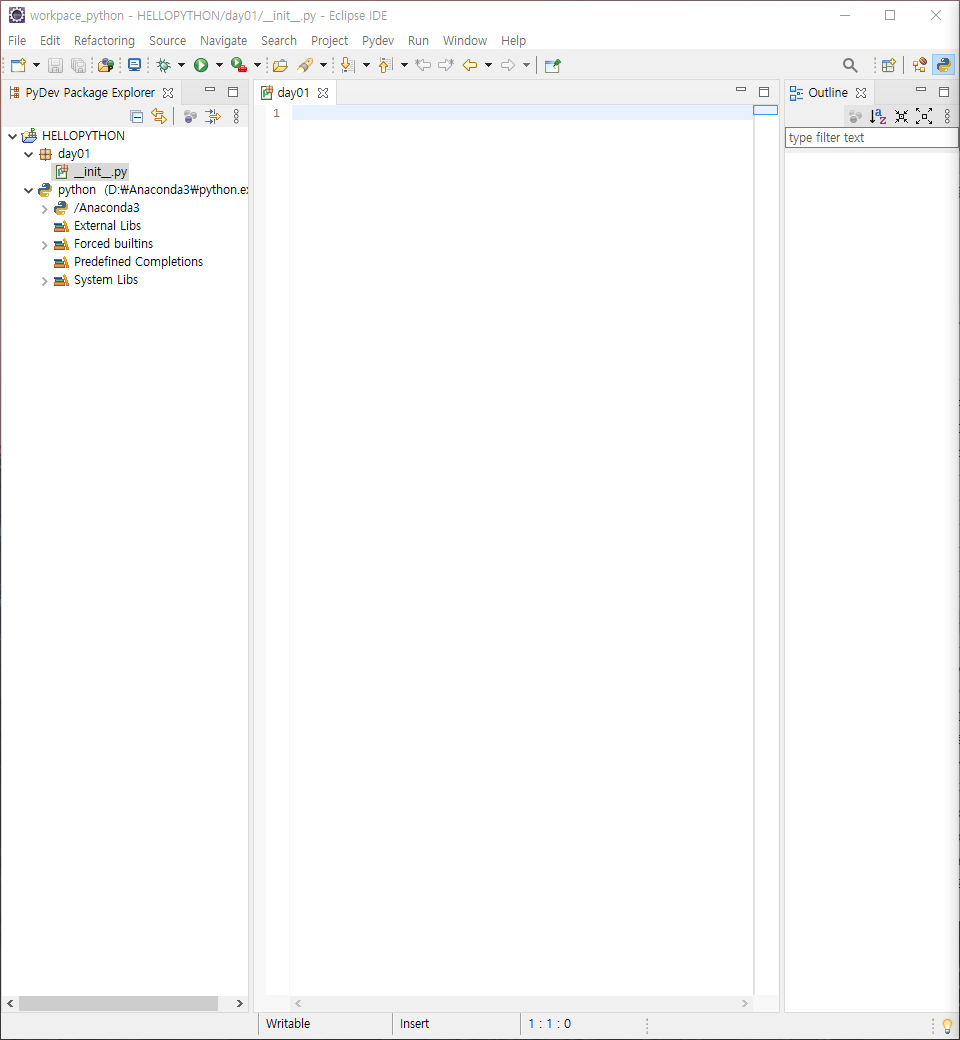
Task: Open the Source menu
Action: (x=167, y=40)
